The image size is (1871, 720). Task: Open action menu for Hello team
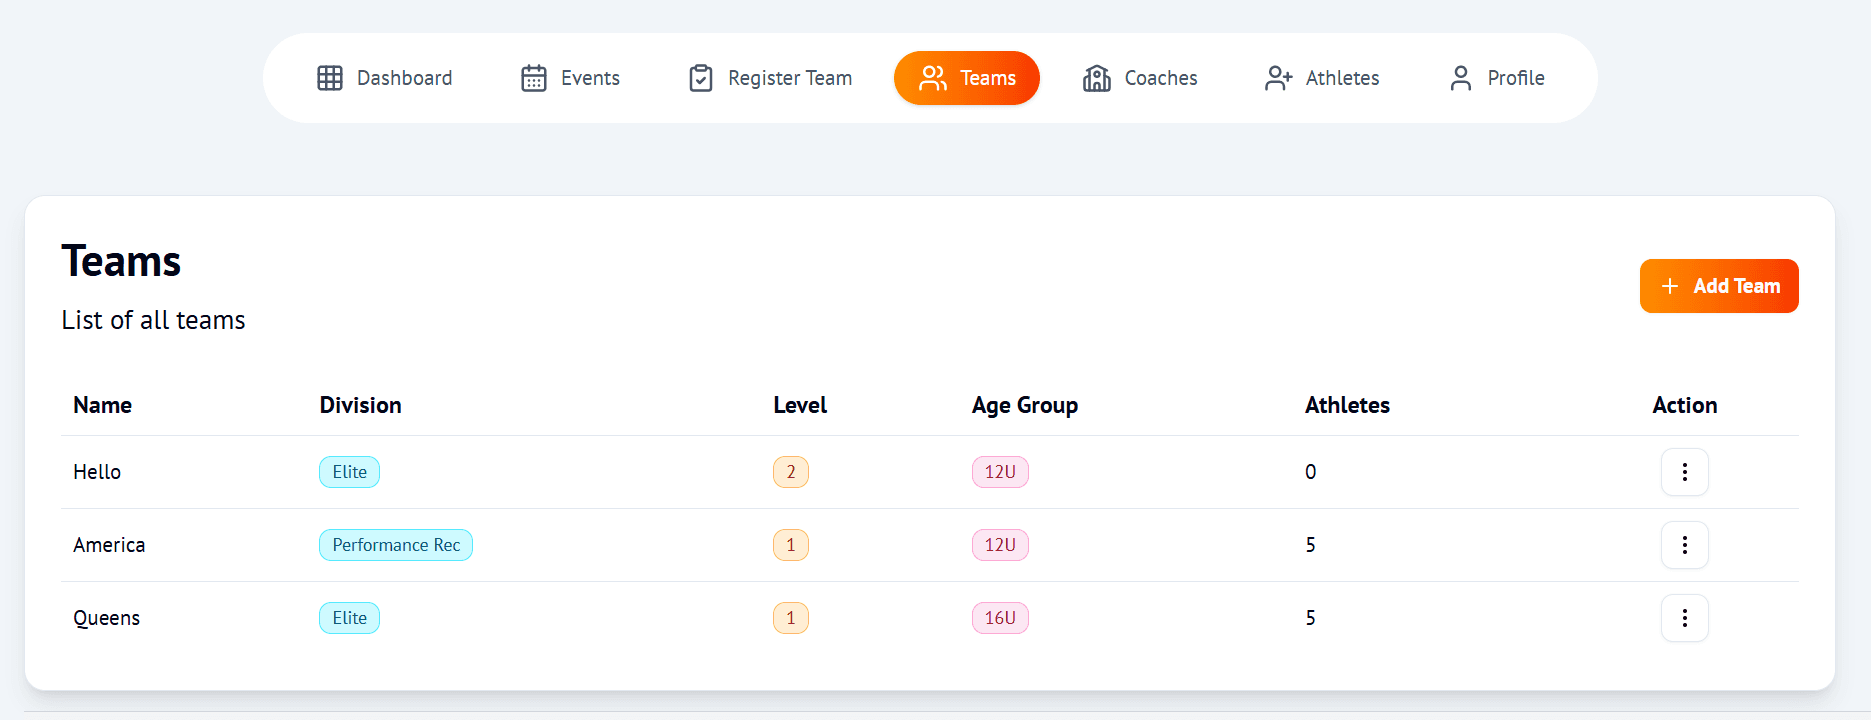click(1685, 472)
